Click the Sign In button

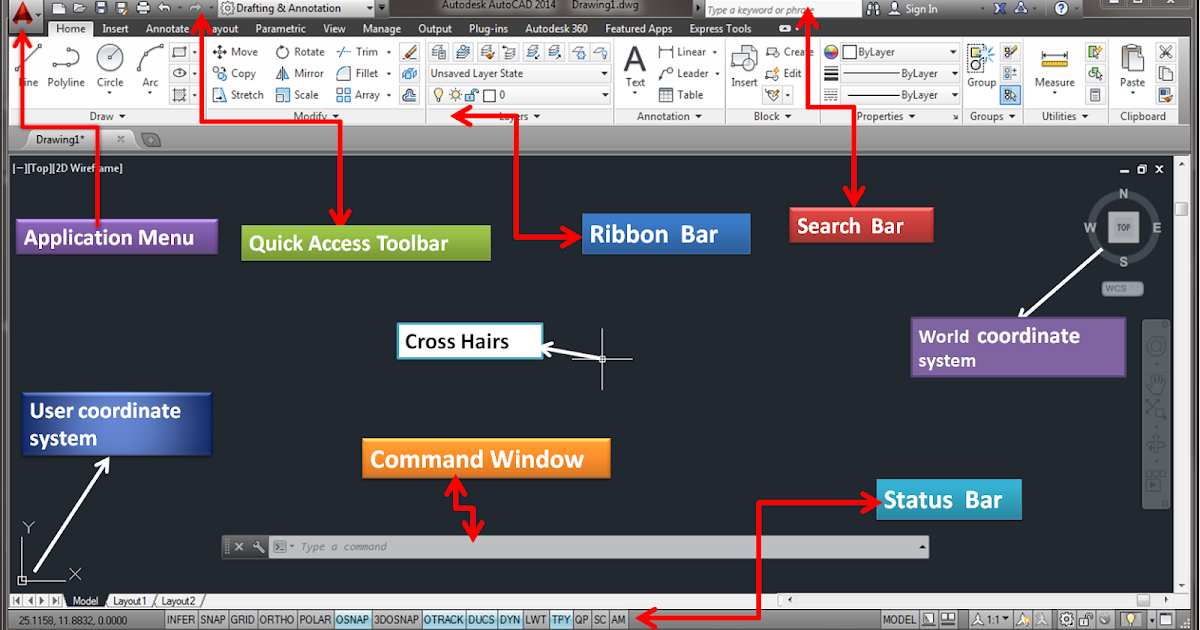[x=914, y=9]
